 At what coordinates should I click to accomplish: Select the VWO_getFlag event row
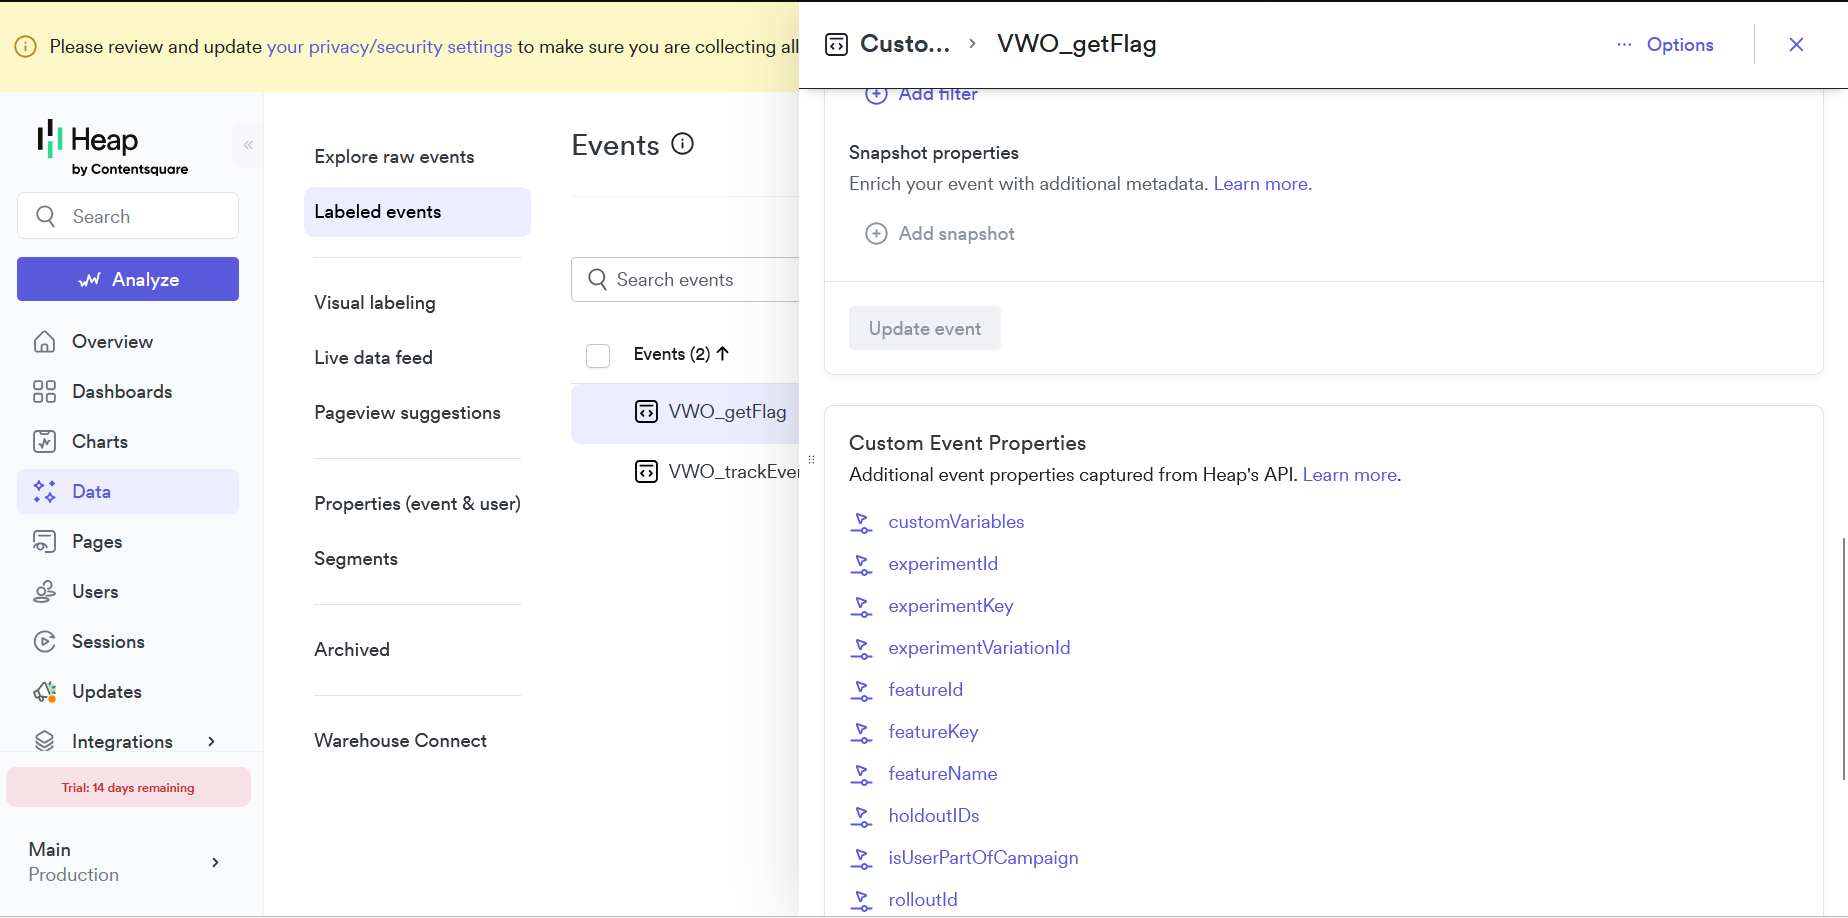[686, 413]
